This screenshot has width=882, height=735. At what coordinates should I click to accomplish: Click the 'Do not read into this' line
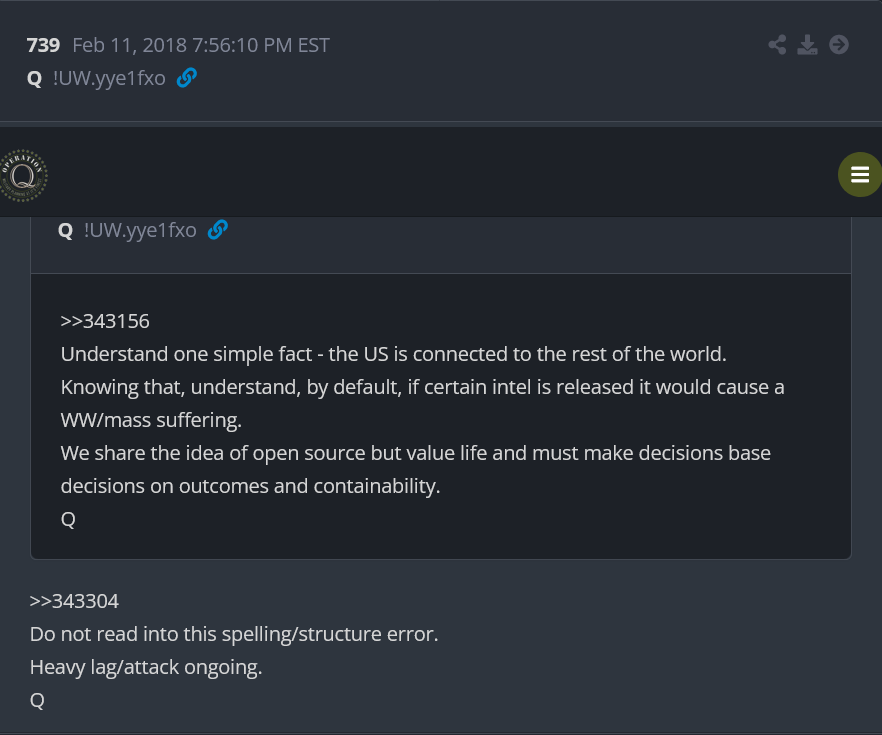pyautogui.click(x=234, y=634)
